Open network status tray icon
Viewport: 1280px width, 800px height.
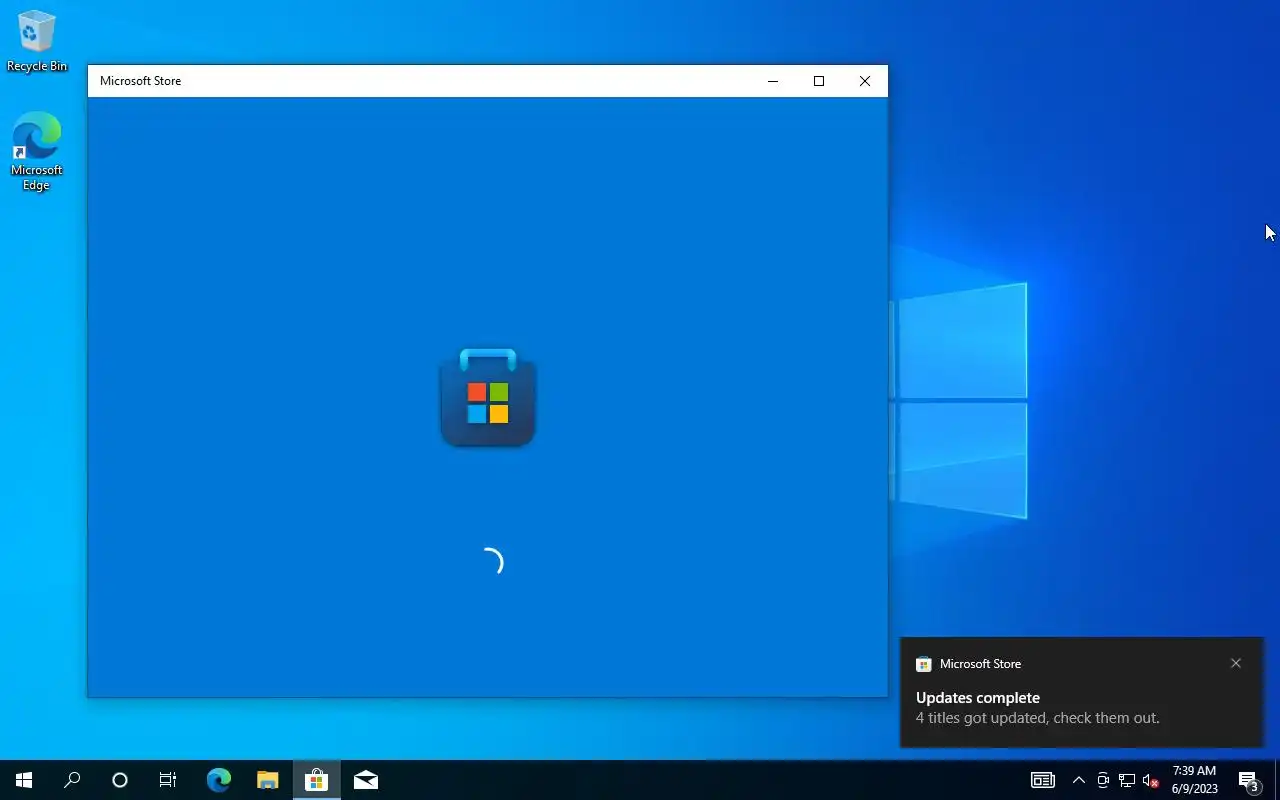click(1127, 780)
